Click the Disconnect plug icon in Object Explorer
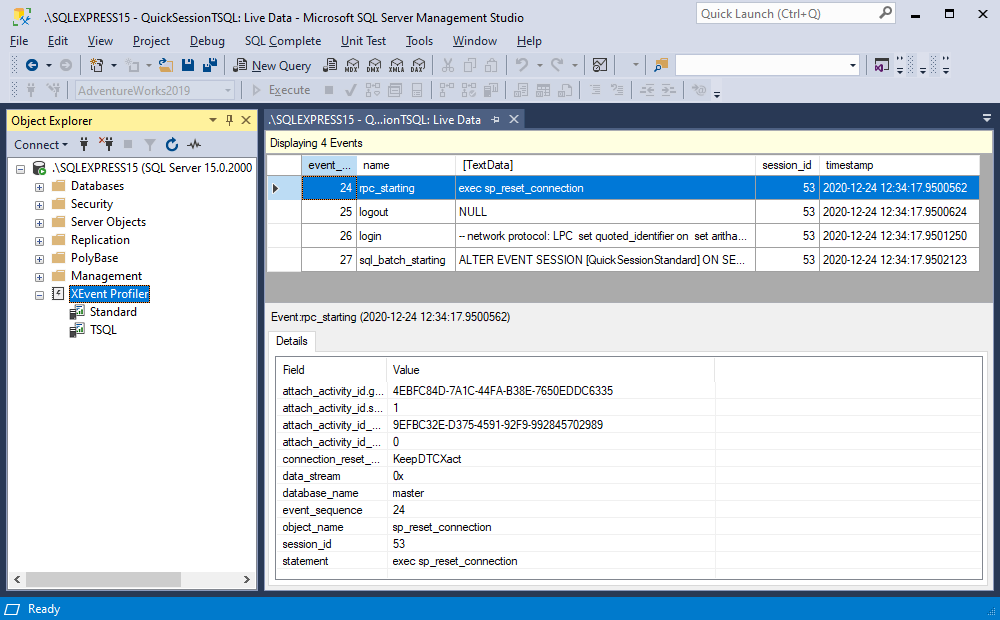The width and height of the screenshot is (1000, 620). (x=106, y=144)
